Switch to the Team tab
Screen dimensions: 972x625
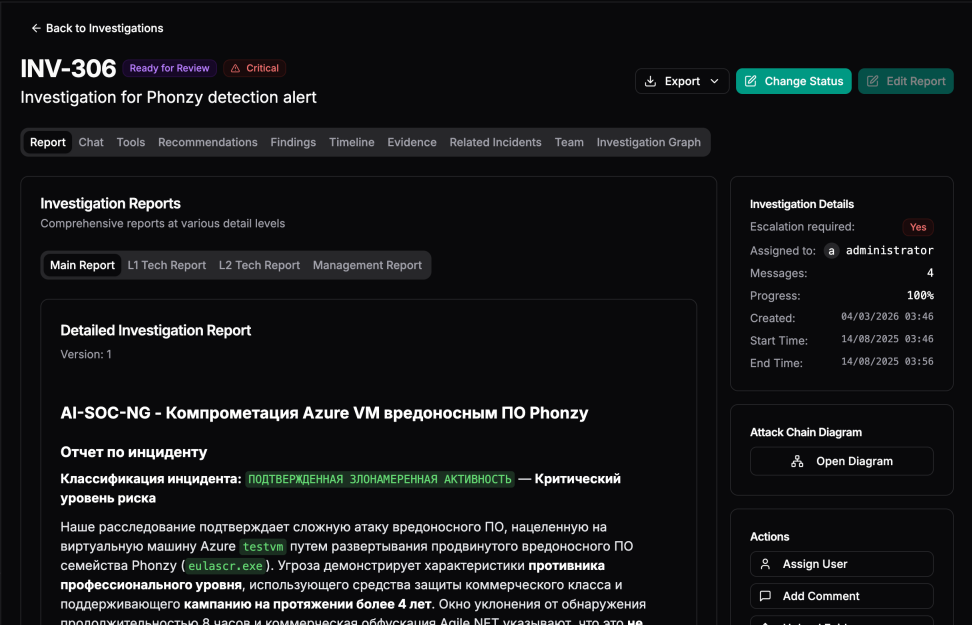tap(569, 142)
